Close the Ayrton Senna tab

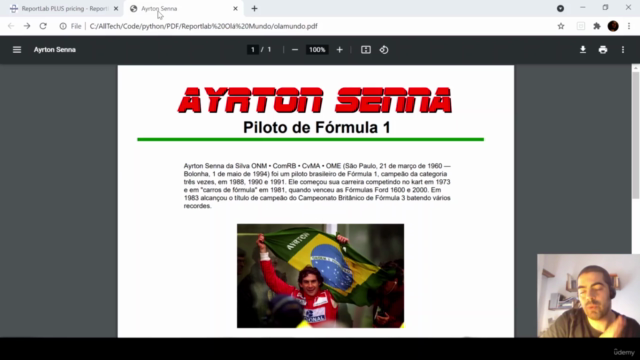tap(236, 9)
